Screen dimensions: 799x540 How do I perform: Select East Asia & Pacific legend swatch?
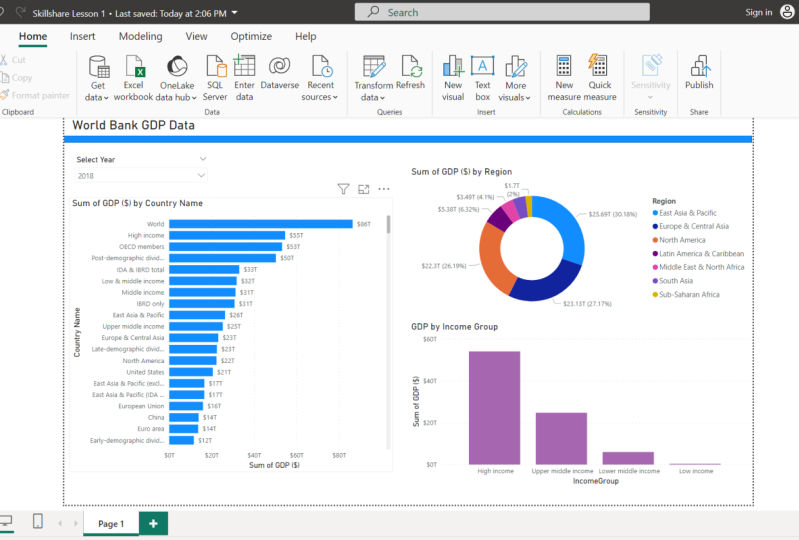tap(655, 213)
